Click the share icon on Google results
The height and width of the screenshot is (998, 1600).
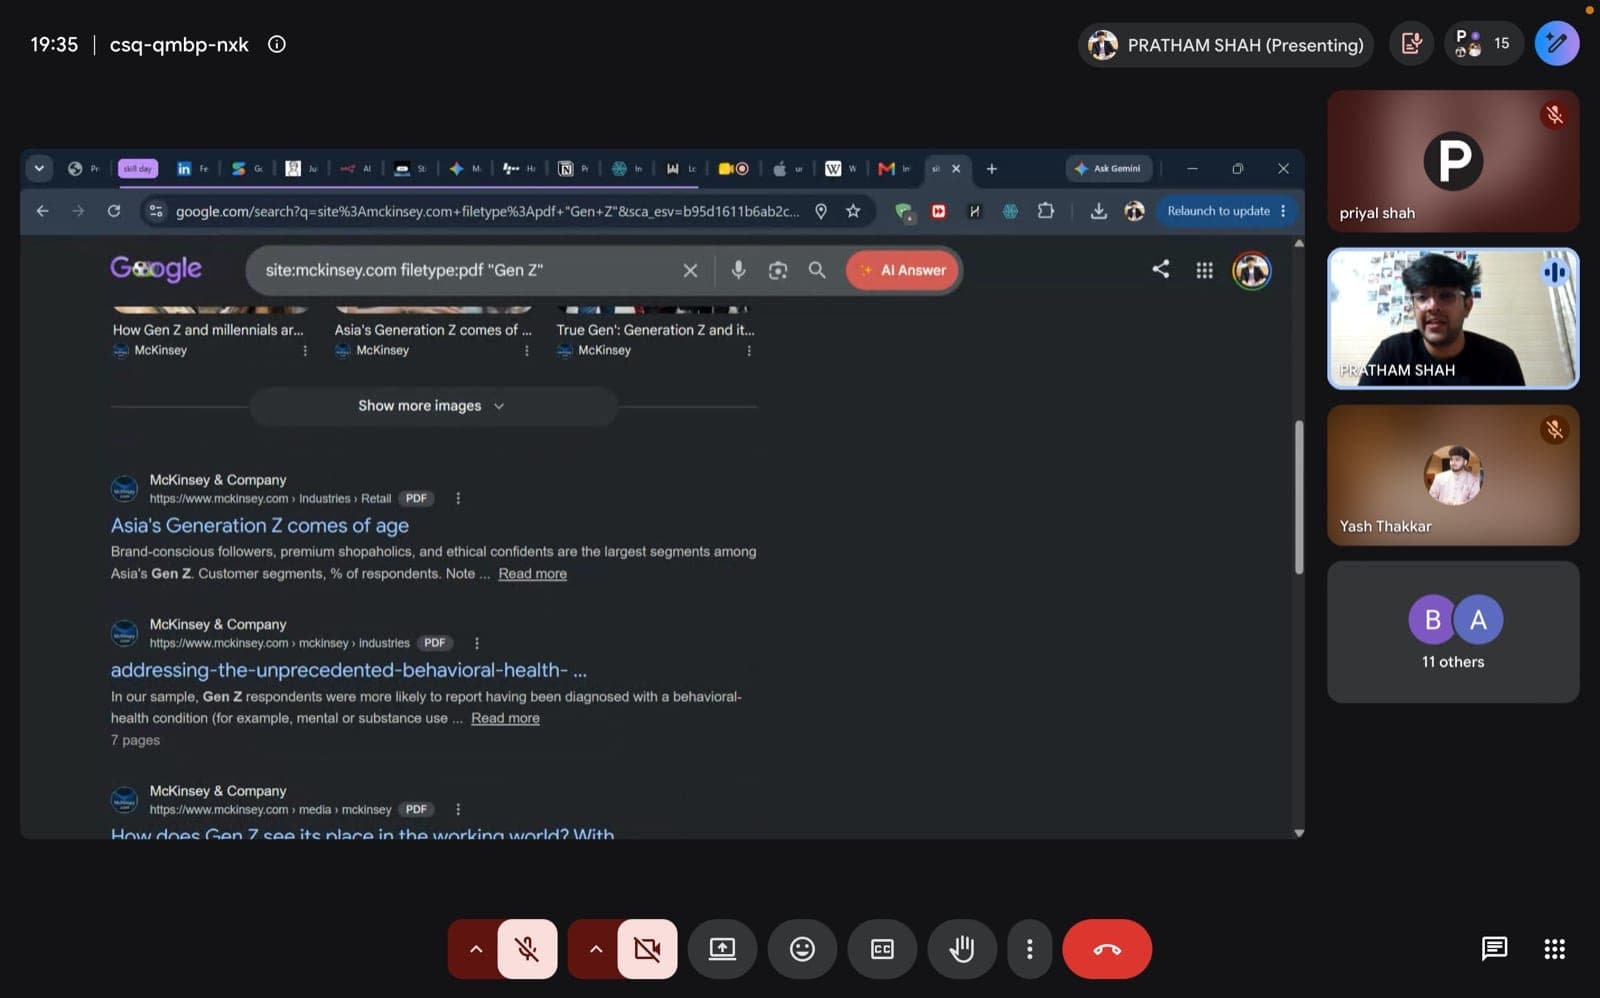(1161, 269)
